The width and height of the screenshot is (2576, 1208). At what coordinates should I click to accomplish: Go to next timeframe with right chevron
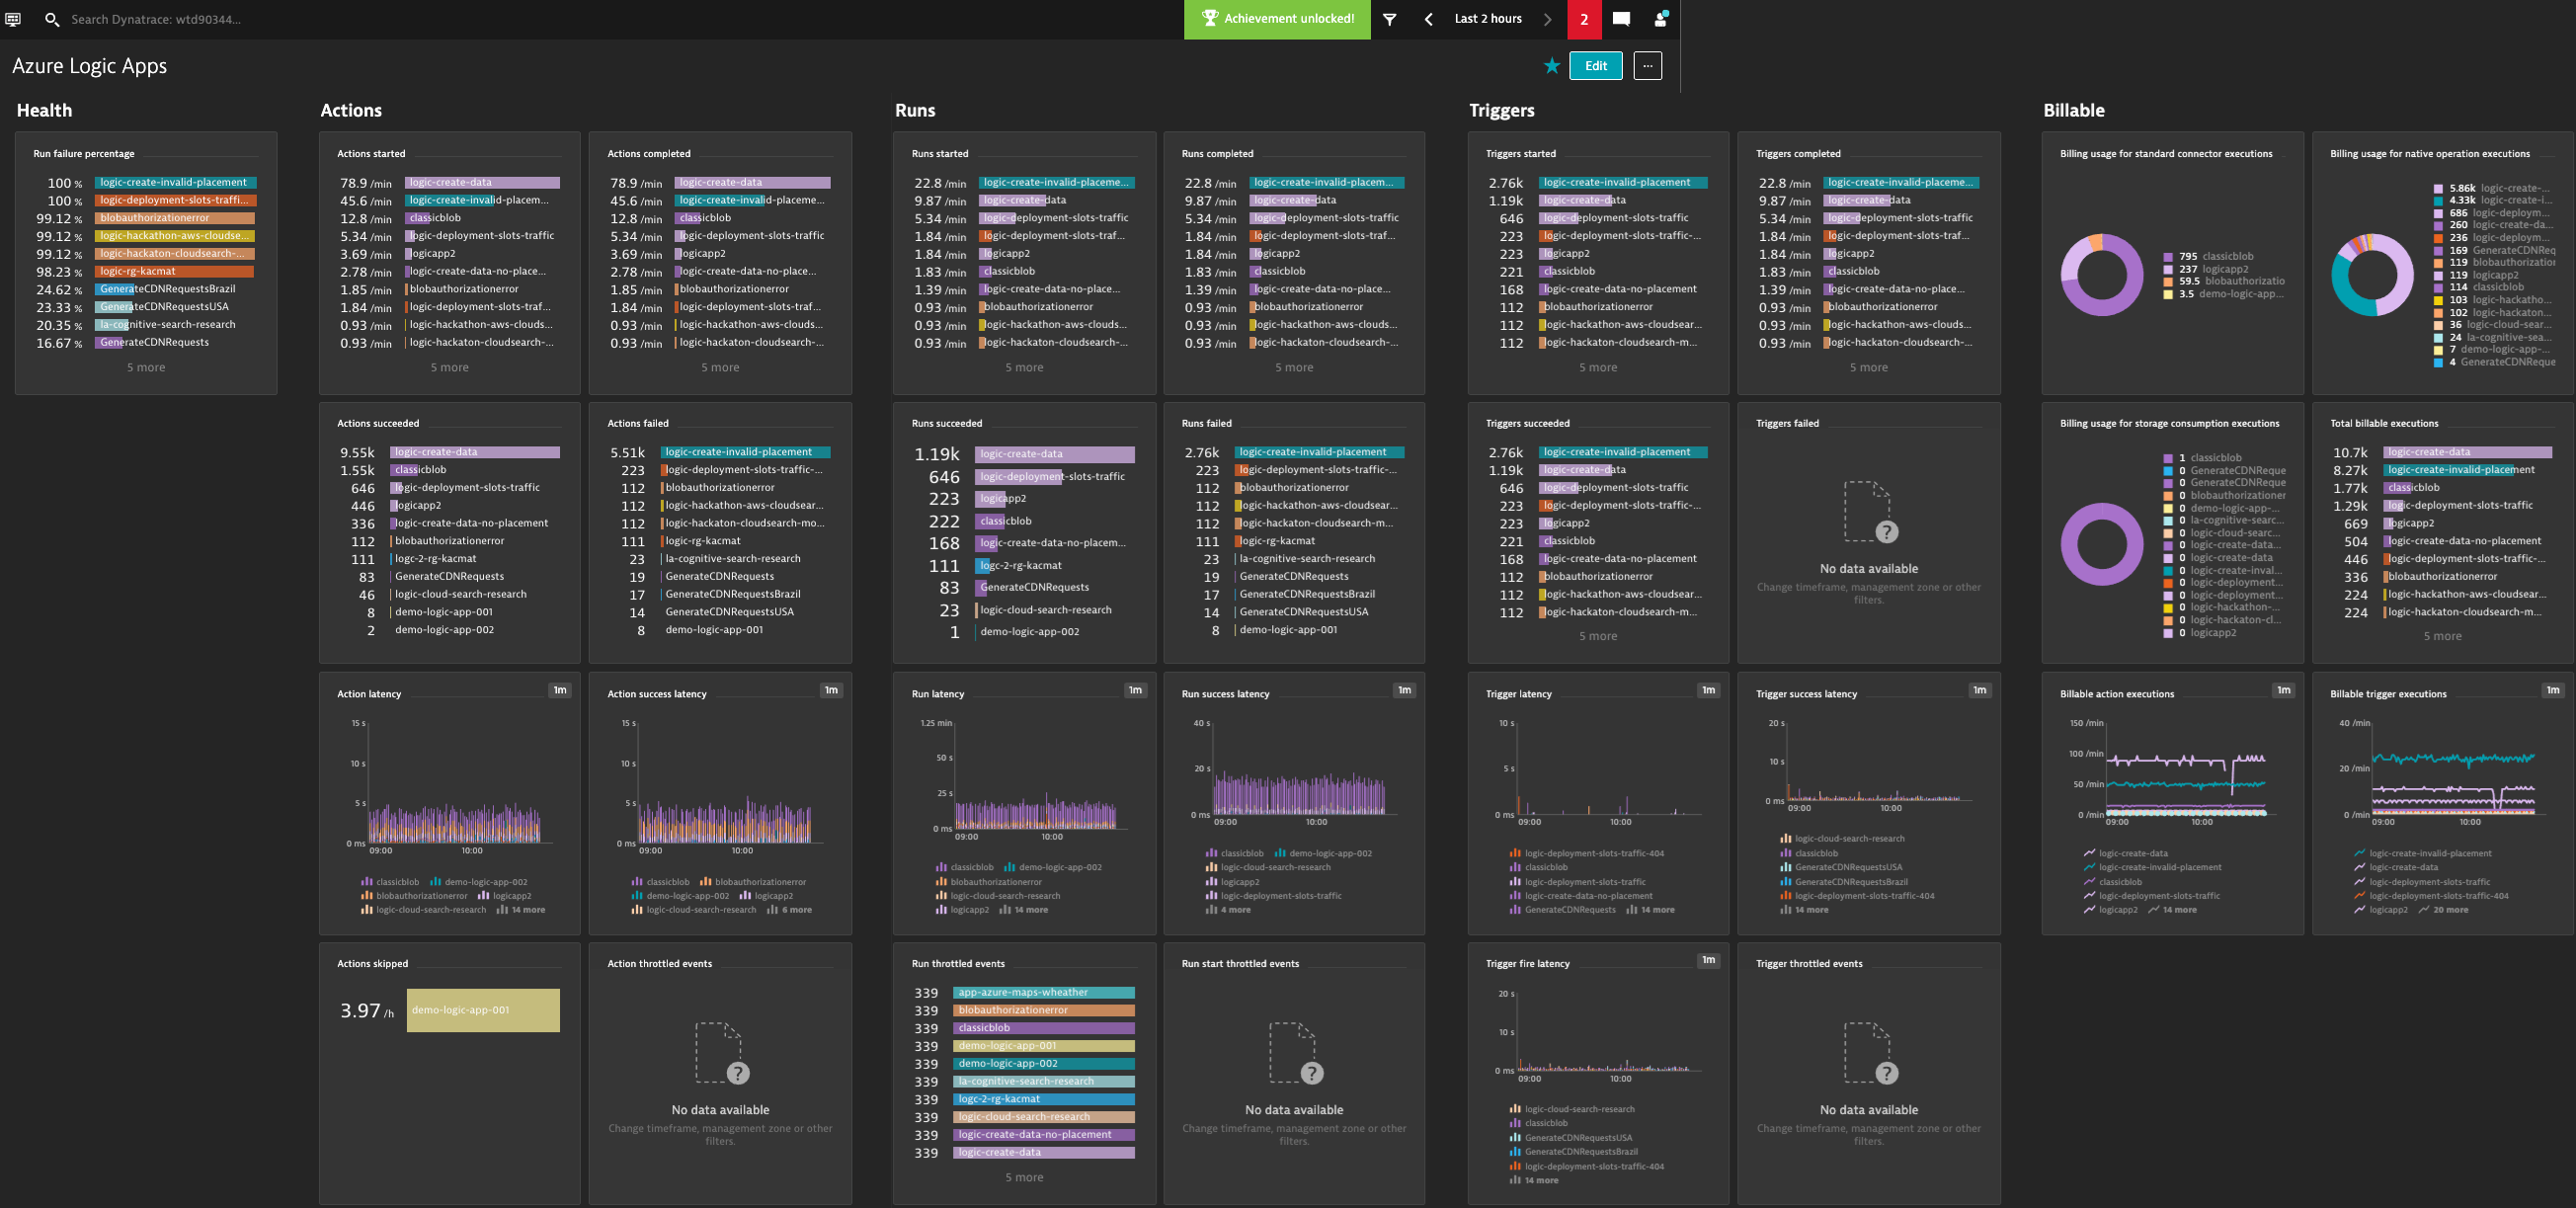coord(1547,19)
